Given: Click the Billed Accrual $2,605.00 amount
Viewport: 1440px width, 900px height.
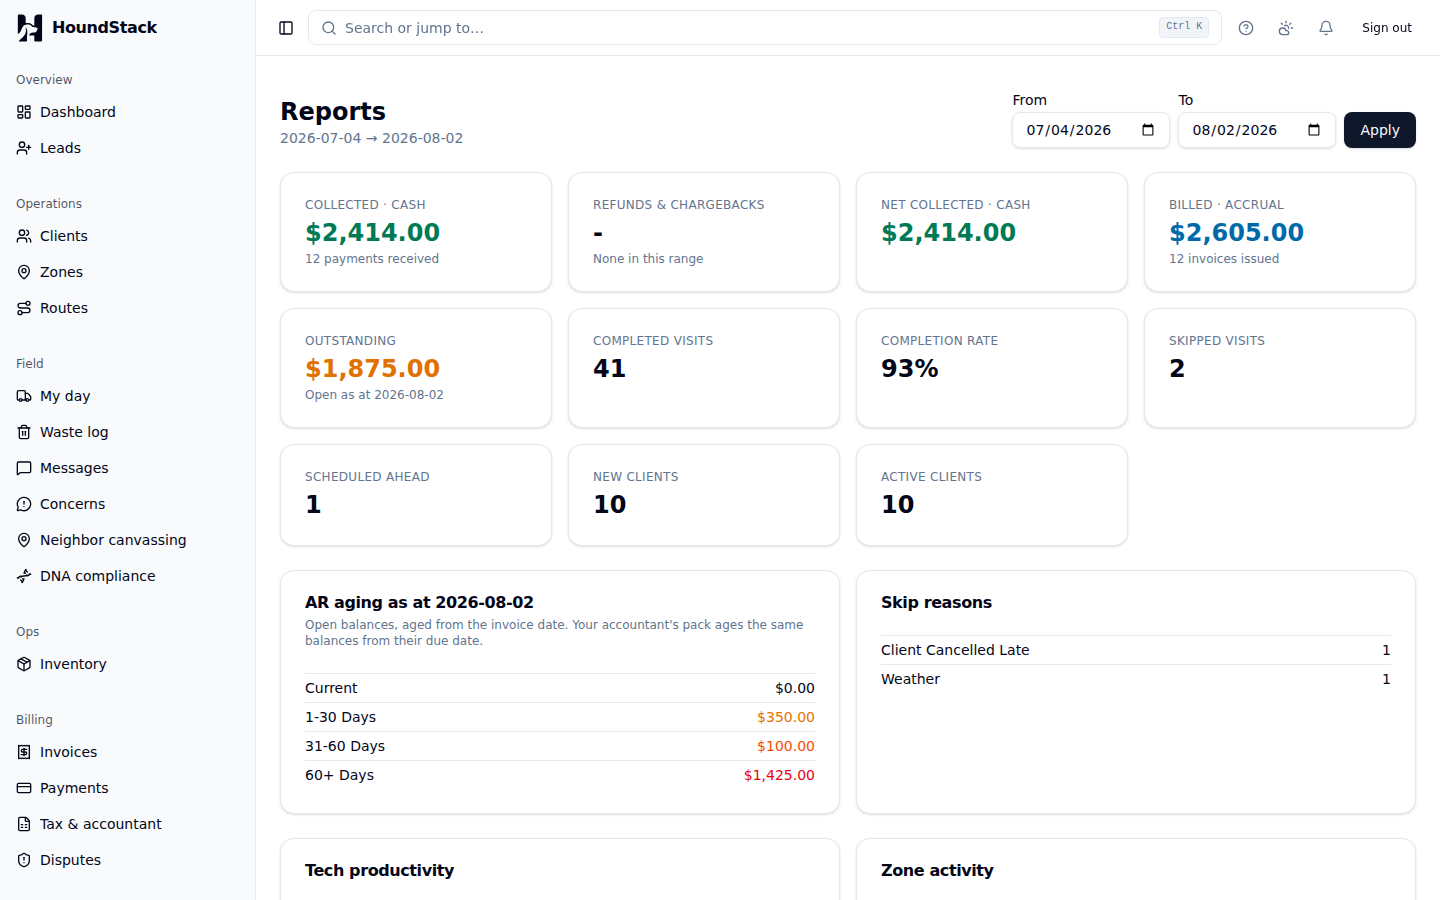Looking at the screenshot, I should 1236,232.
